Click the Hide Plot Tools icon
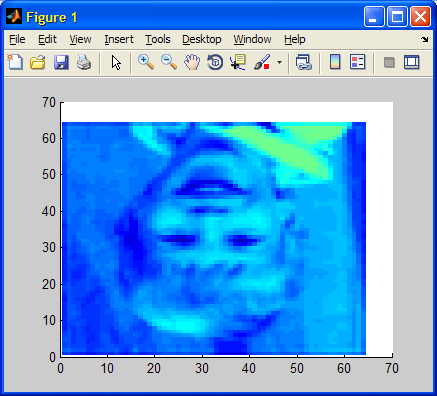Viewport: 437px width, 396px height. (x=389, y=62)
